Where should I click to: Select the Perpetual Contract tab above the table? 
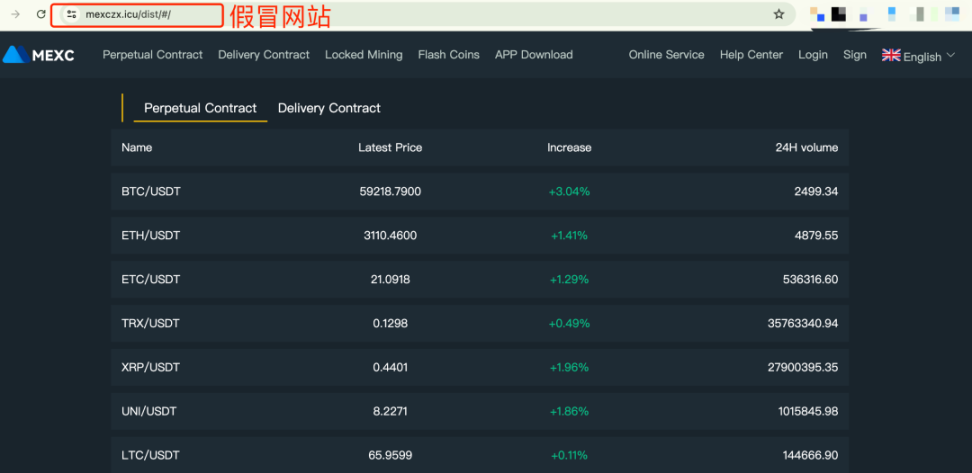[200, 108]
